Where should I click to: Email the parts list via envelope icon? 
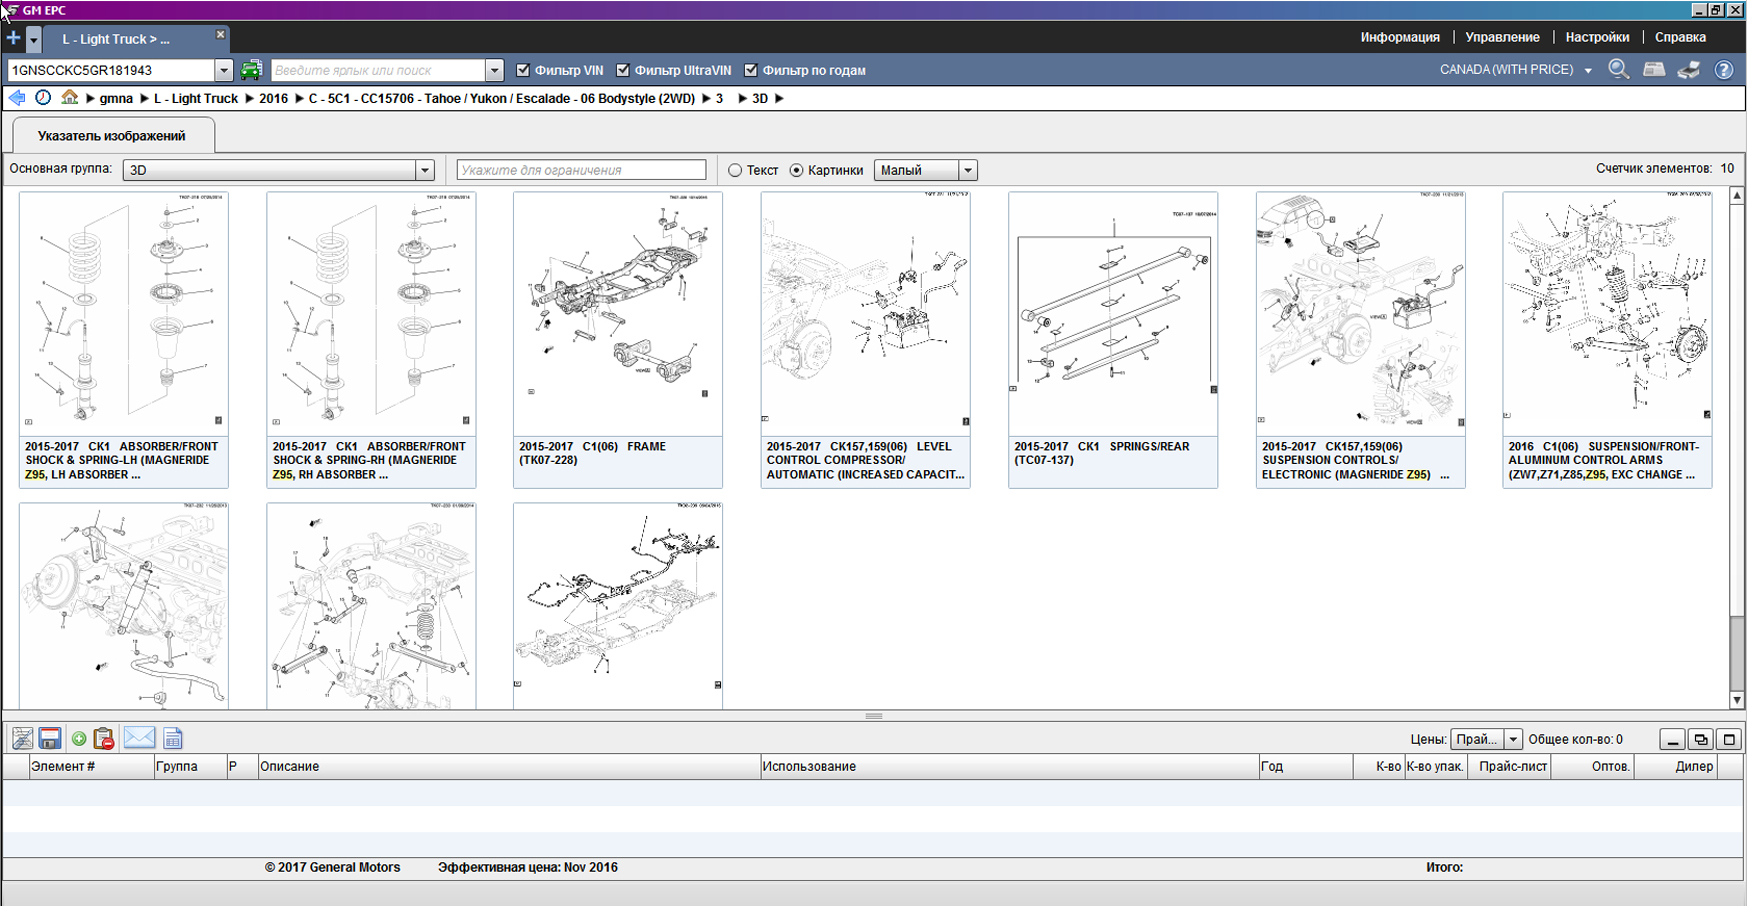(x=139, y=739)
